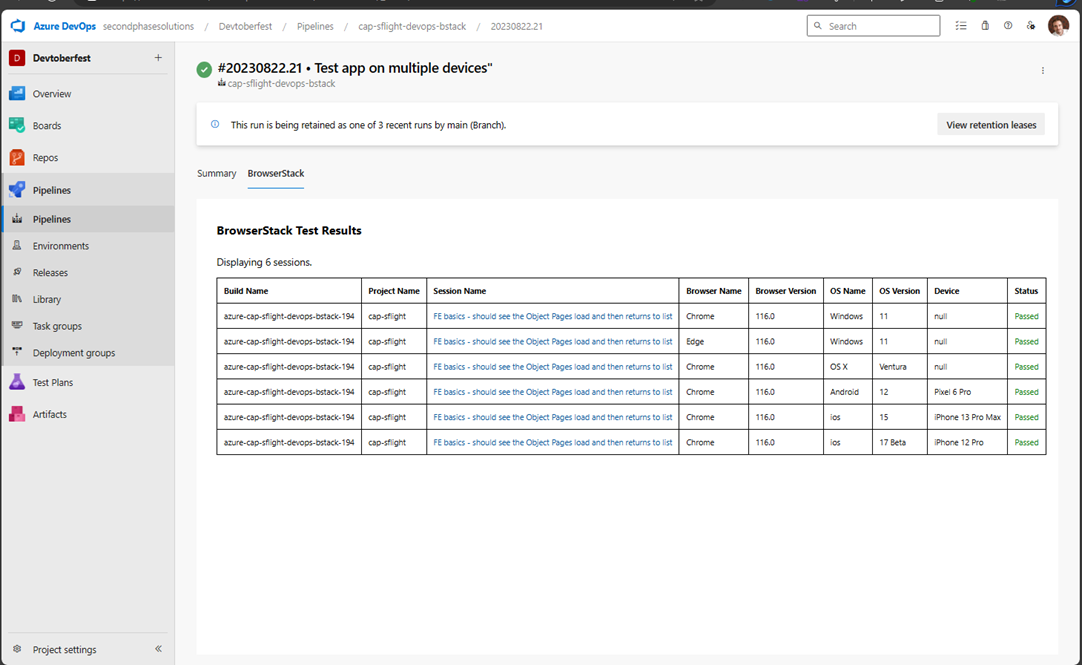Open Project settings label
The height and width of the screenshot is (665, 1082).
(x=64, y=649)
